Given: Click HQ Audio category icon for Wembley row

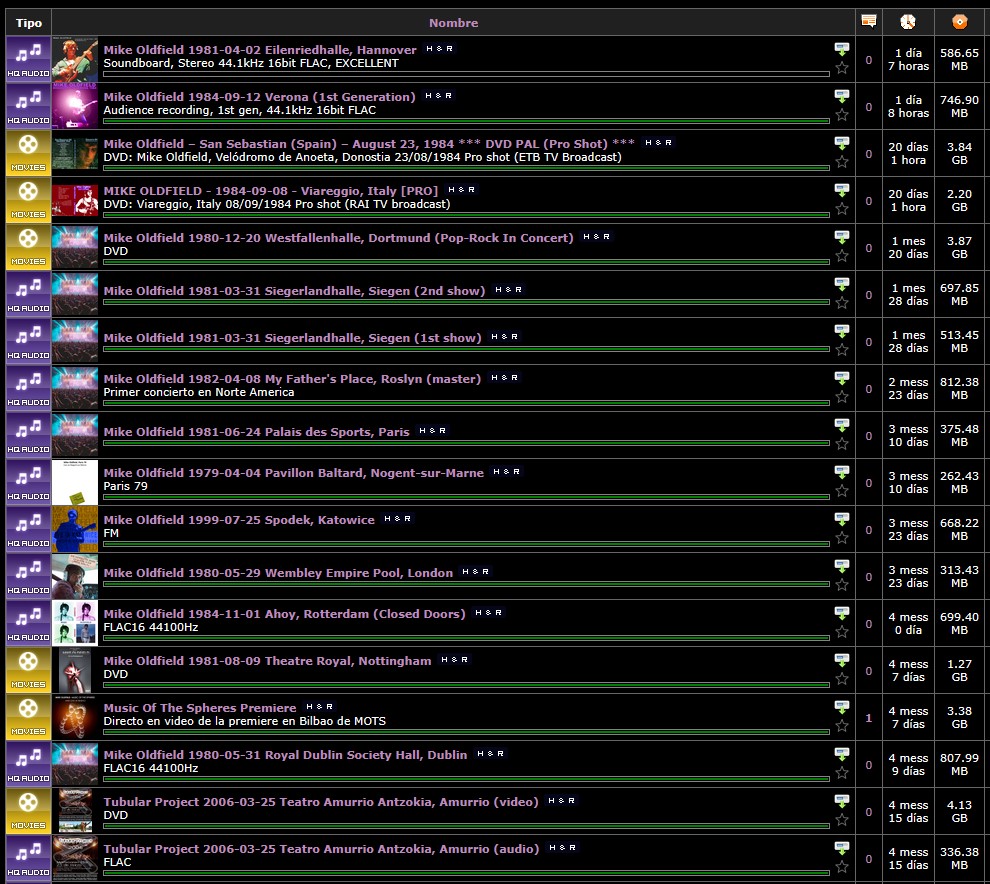Looking at the screenshot, I should point(28,576).
